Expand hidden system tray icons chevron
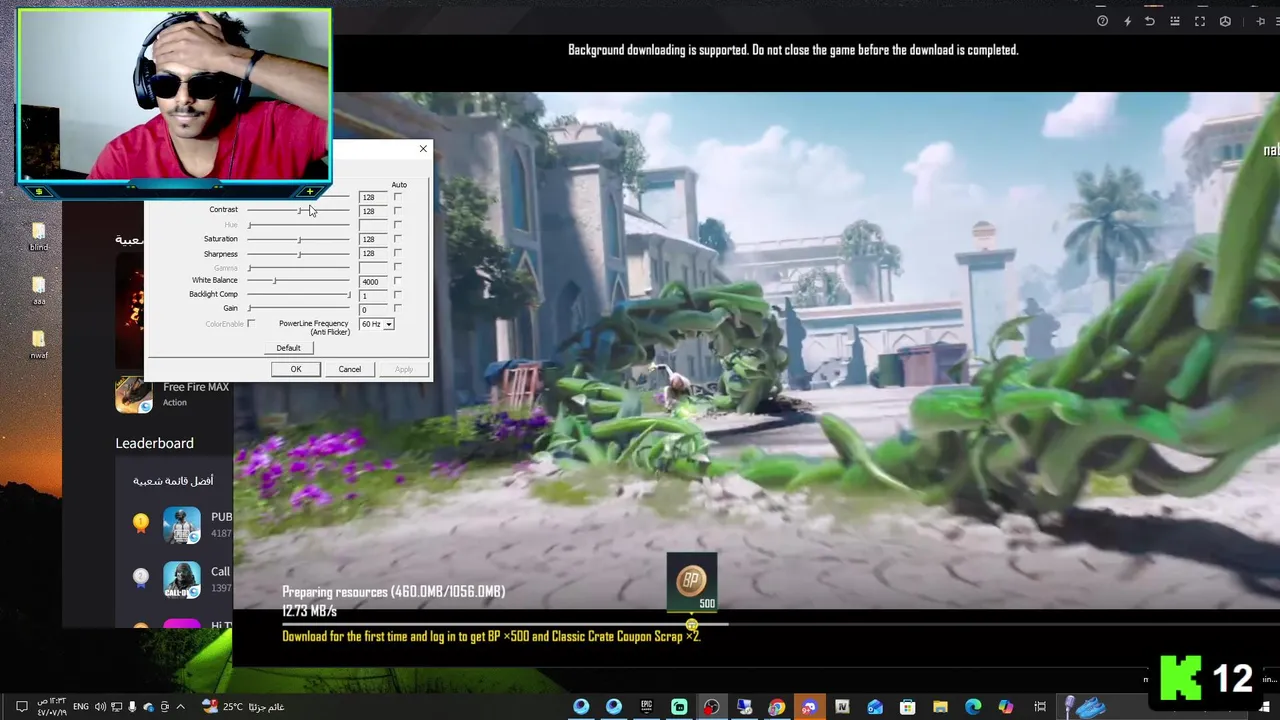The height and width of the screenshot is (720, 1280). coord(182,707)
